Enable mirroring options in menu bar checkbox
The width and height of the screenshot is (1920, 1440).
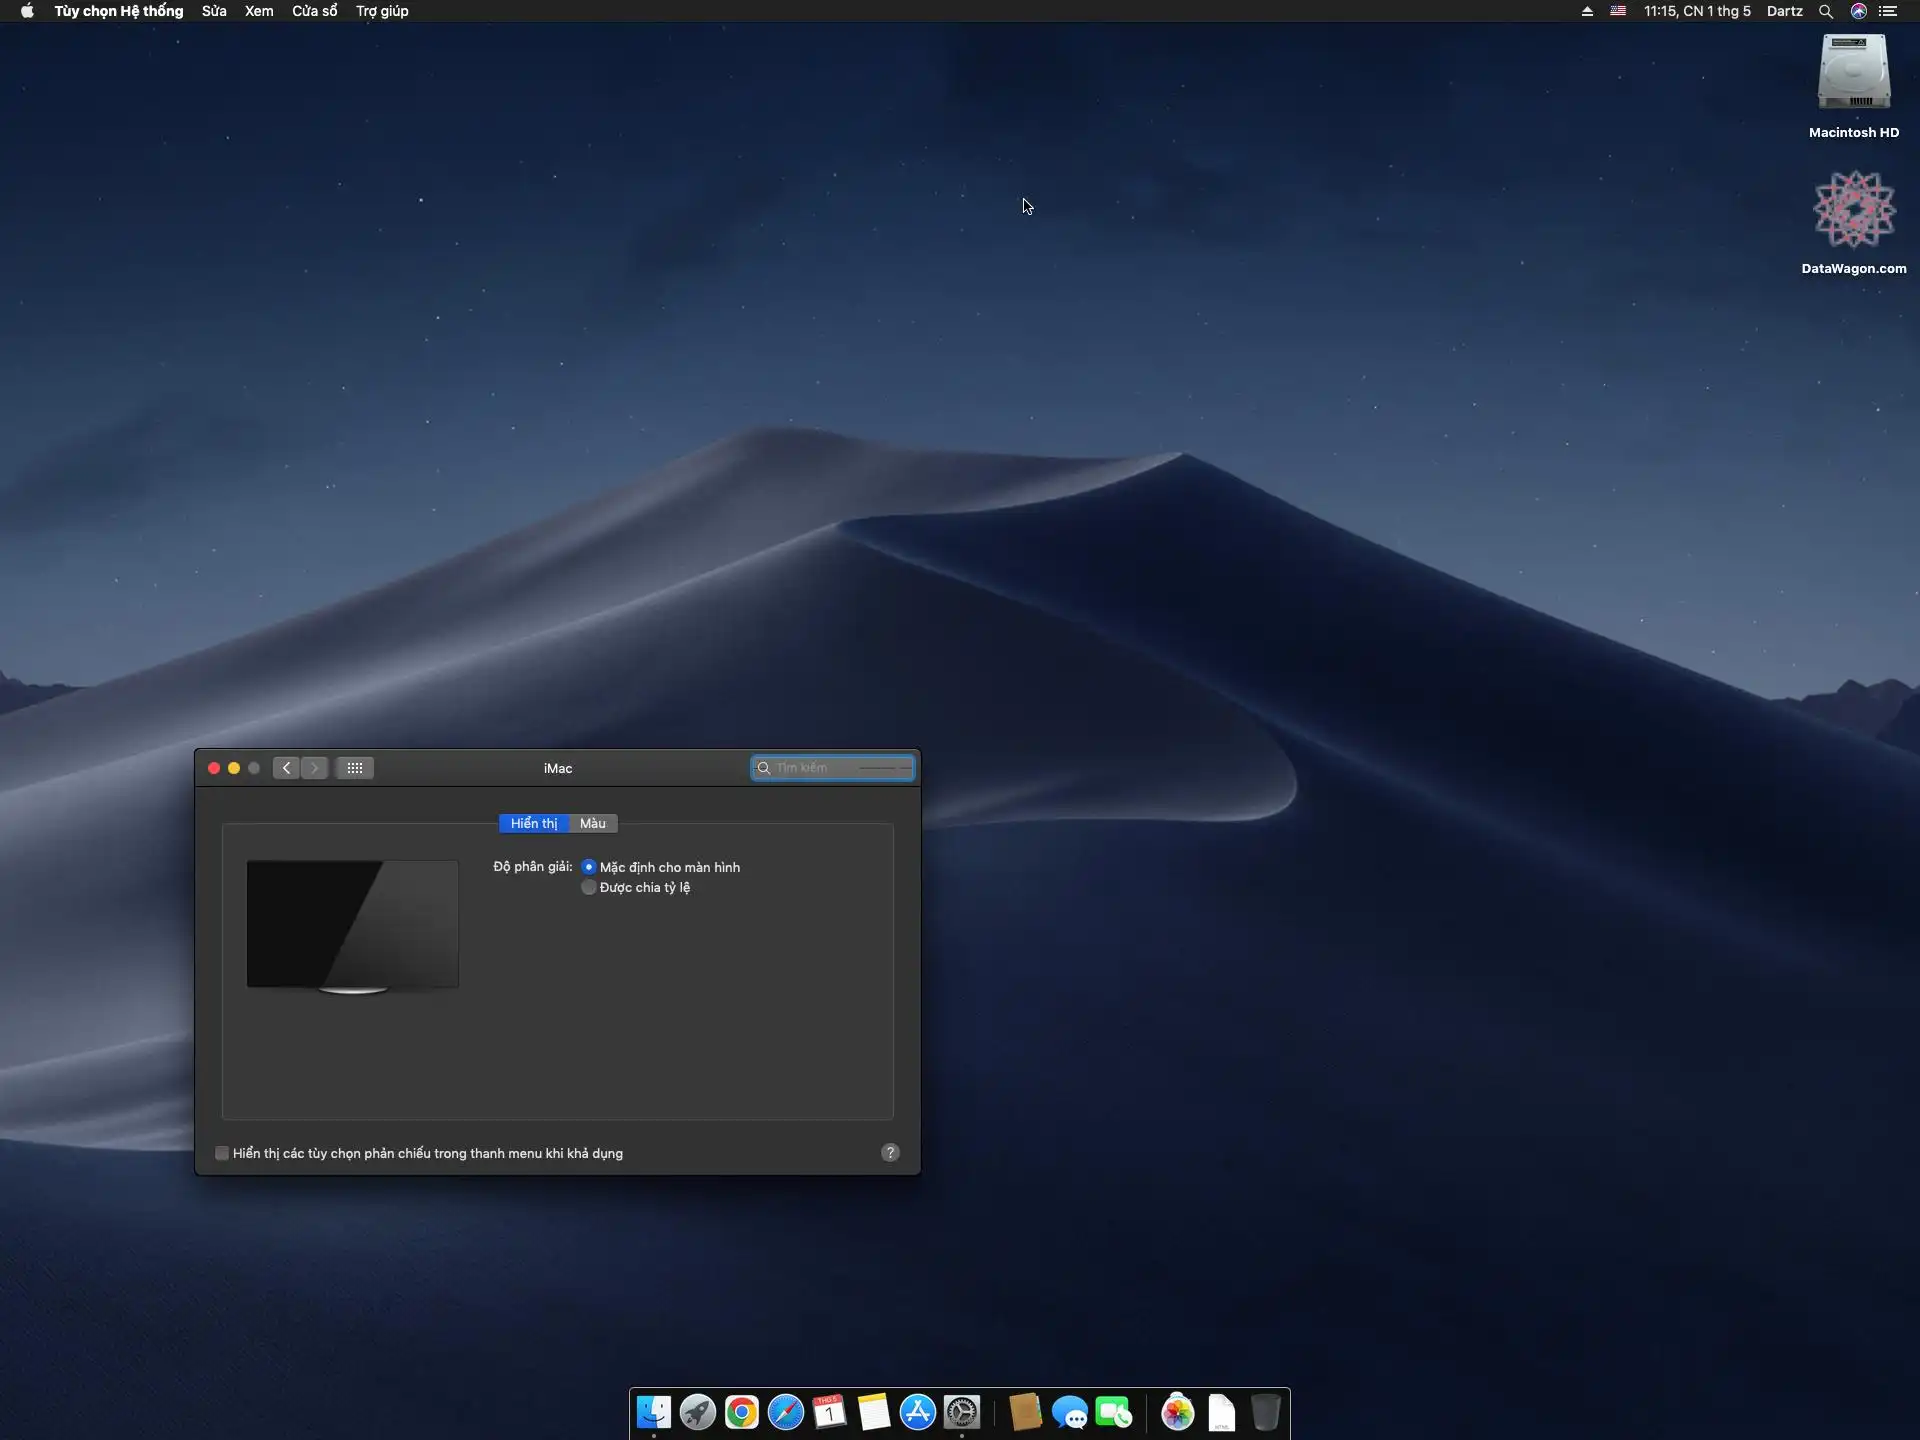[x=222, y=1153]
